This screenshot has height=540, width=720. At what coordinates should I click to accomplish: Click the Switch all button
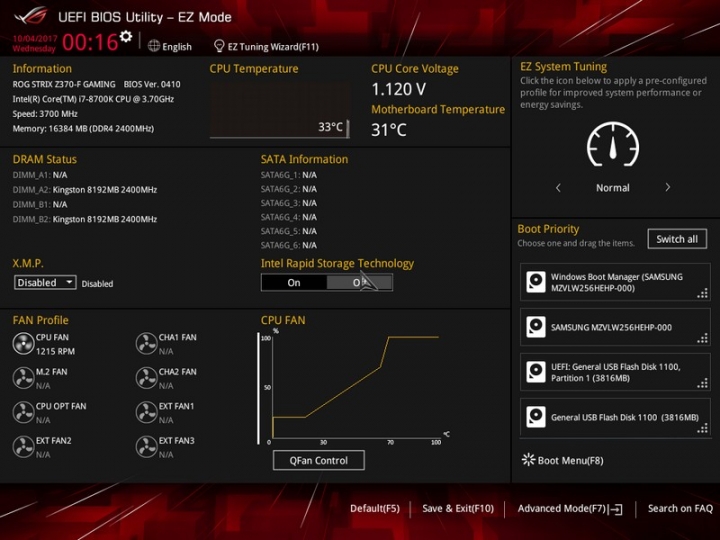[x=677, y=239]
